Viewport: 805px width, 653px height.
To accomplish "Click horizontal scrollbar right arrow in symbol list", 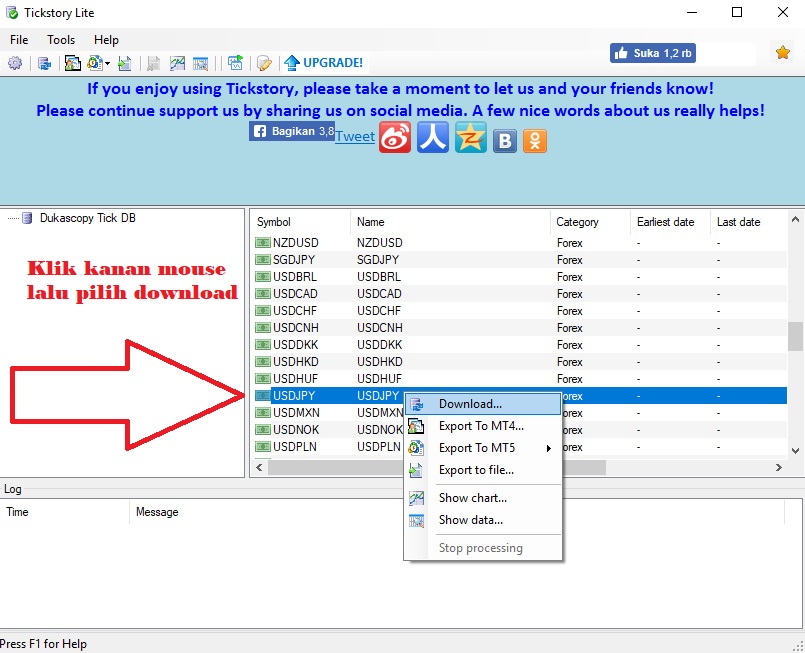I will [779, 467].
